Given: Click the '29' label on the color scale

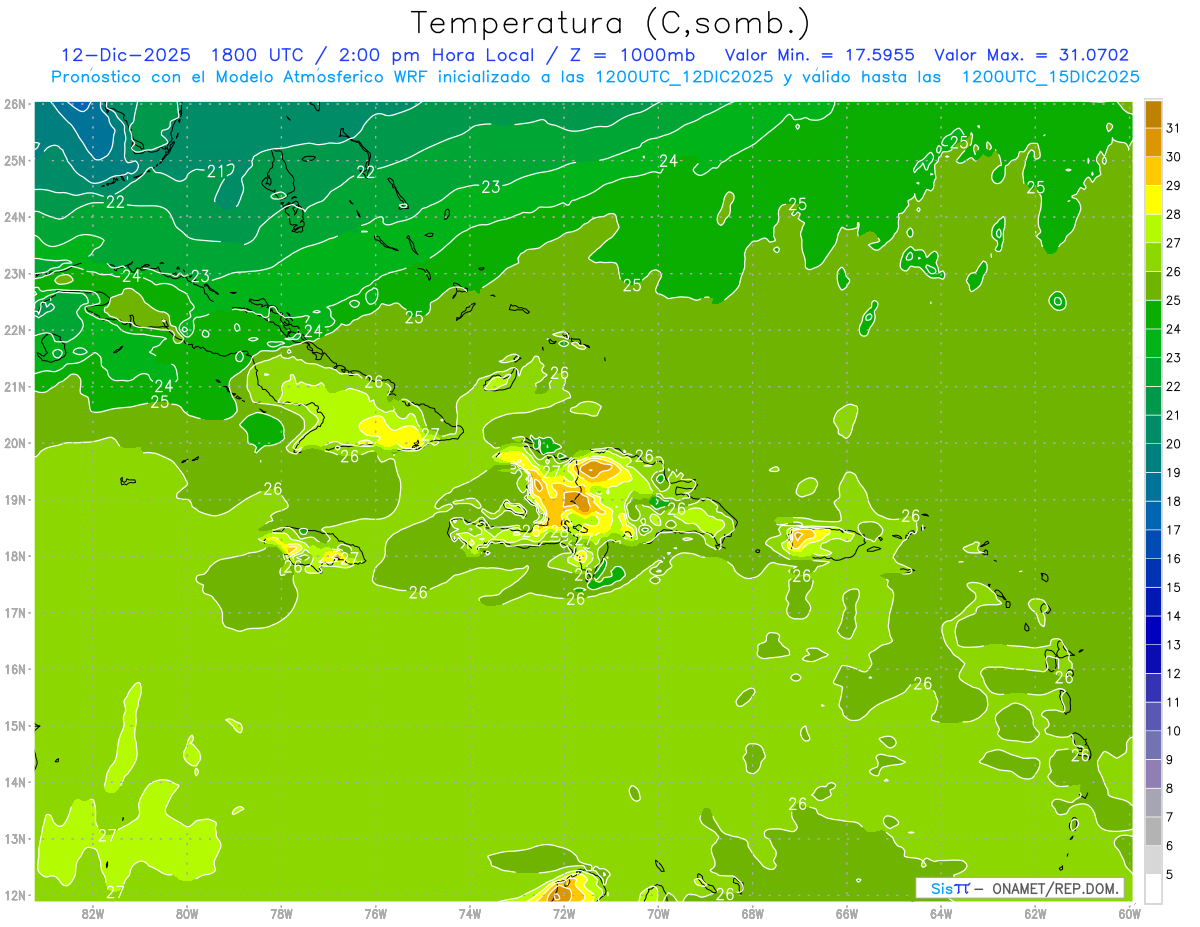Looking at the screenshot, I should point(1174,186).
